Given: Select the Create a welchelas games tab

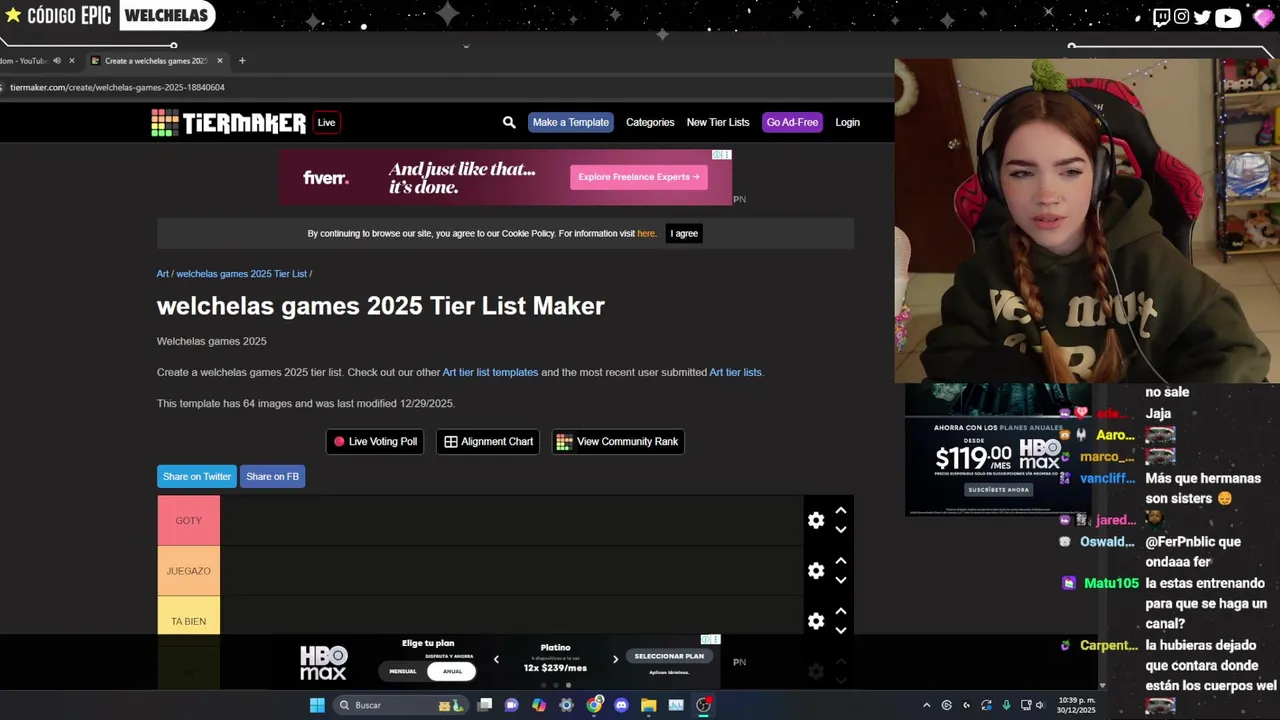Looking at the screenshot, I should click(155, 60).
